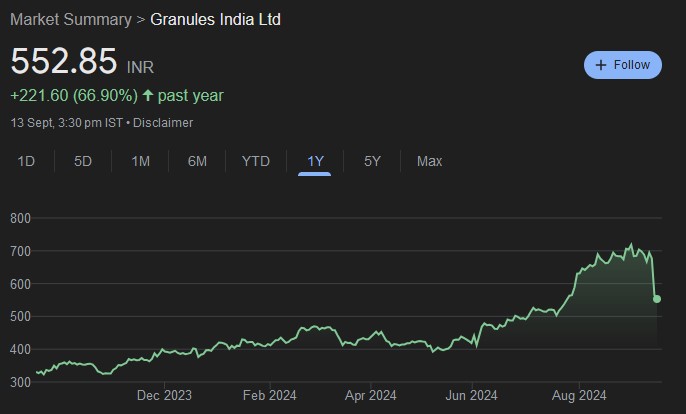Switch to 6M chart view
The image size is (686, 414).
pyautogui.click(x=197, y=161)
